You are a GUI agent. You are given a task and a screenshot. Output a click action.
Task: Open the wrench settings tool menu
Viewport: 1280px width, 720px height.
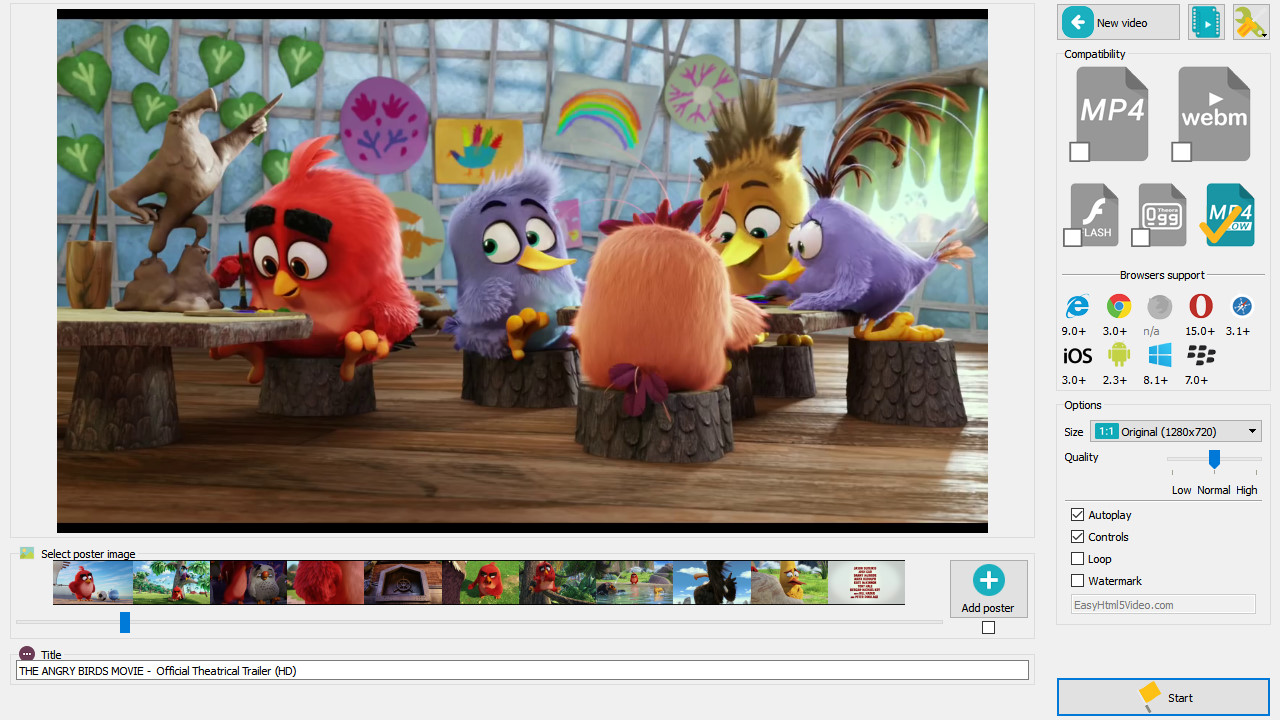click(x=1251, y=22)
